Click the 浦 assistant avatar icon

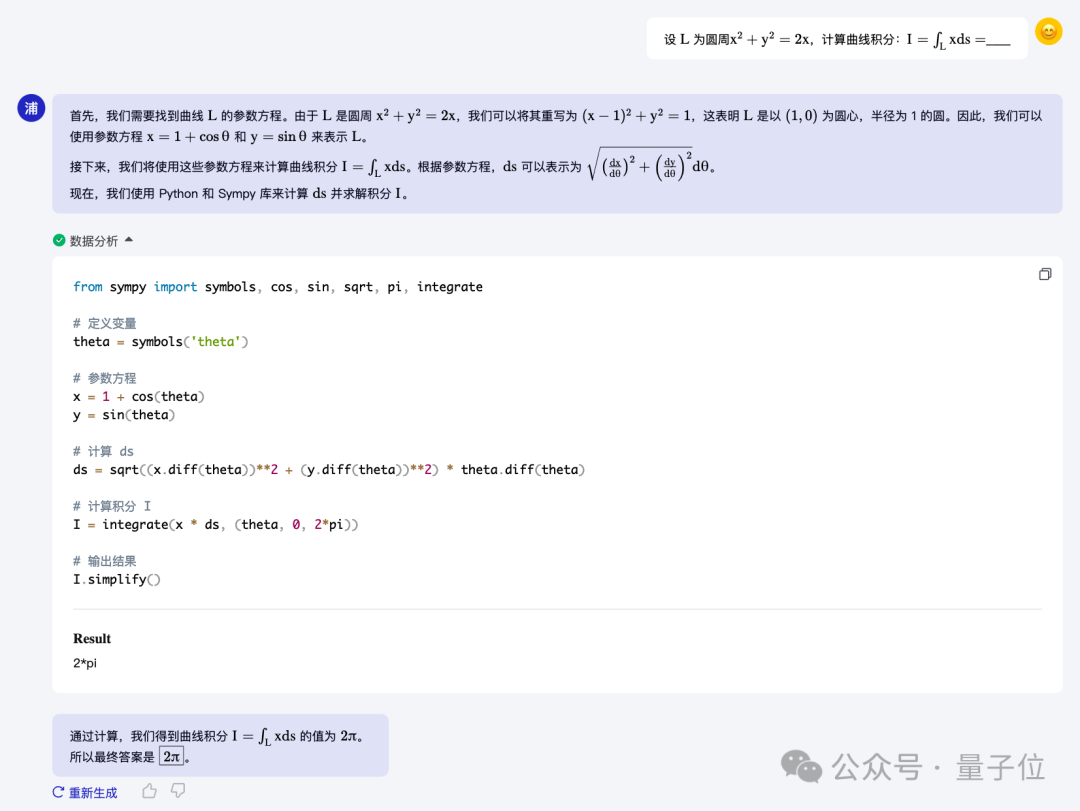(x=31, y=108)
